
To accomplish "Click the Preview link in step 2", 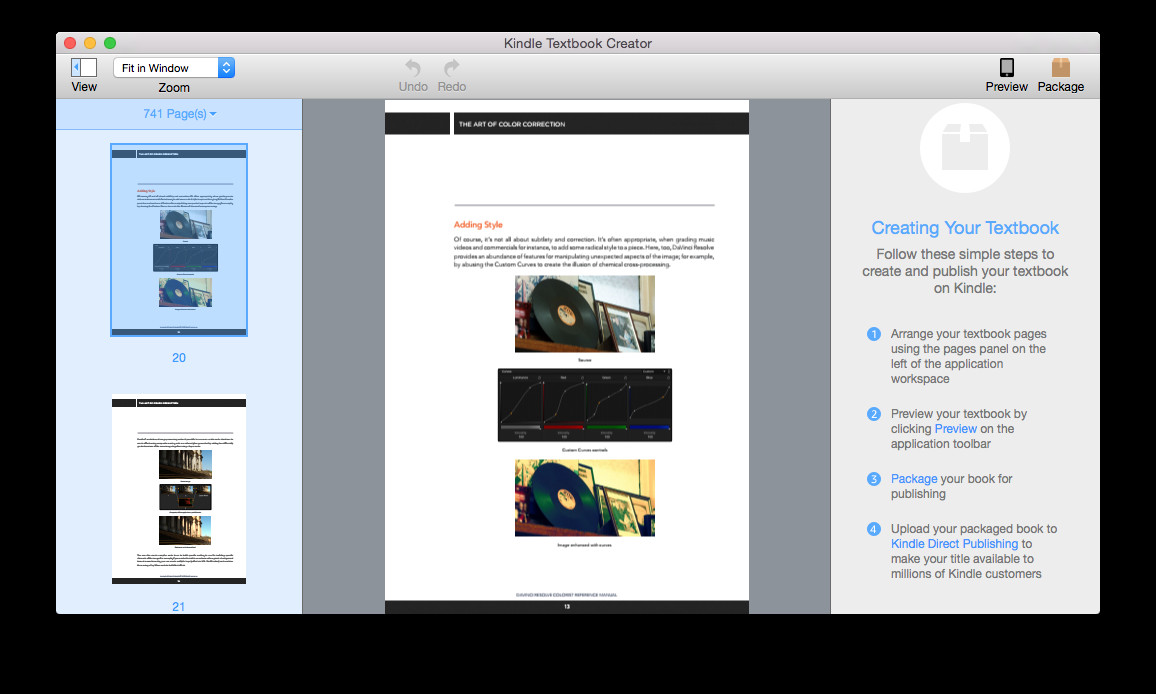I will (x=955, y=428).
